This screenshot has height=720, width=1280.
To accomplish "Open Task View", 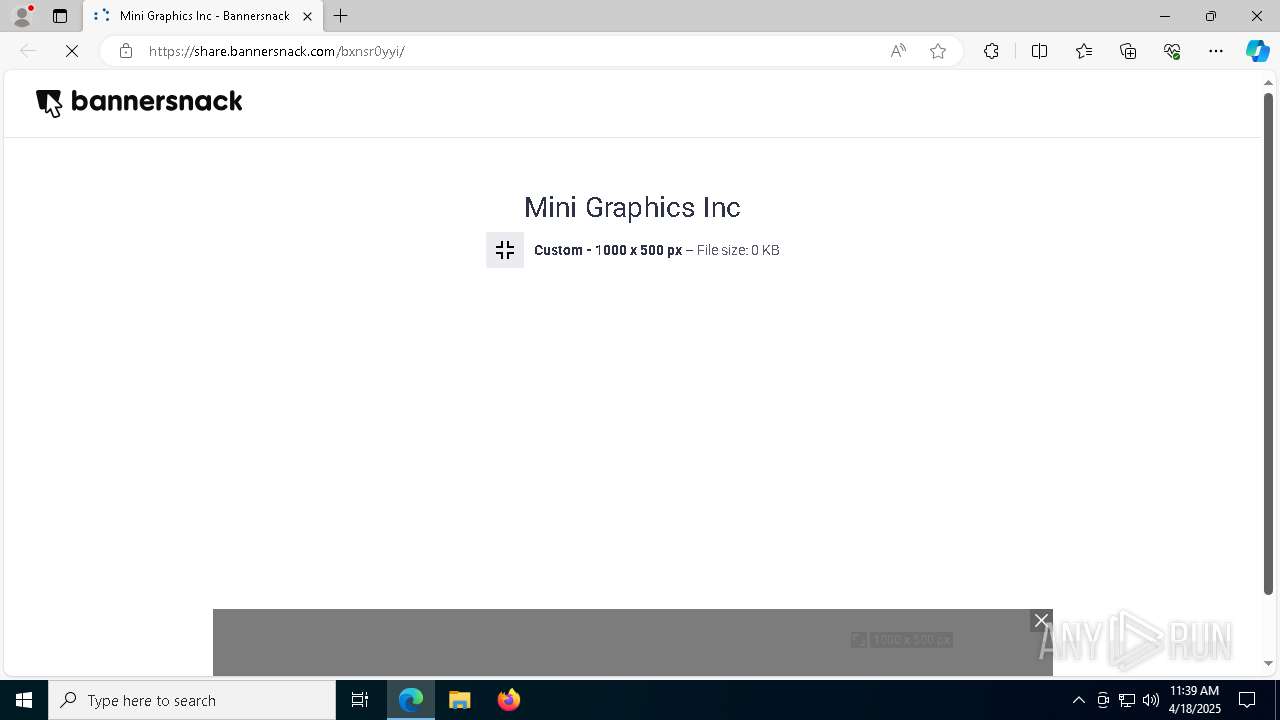I will pos(360,700).
